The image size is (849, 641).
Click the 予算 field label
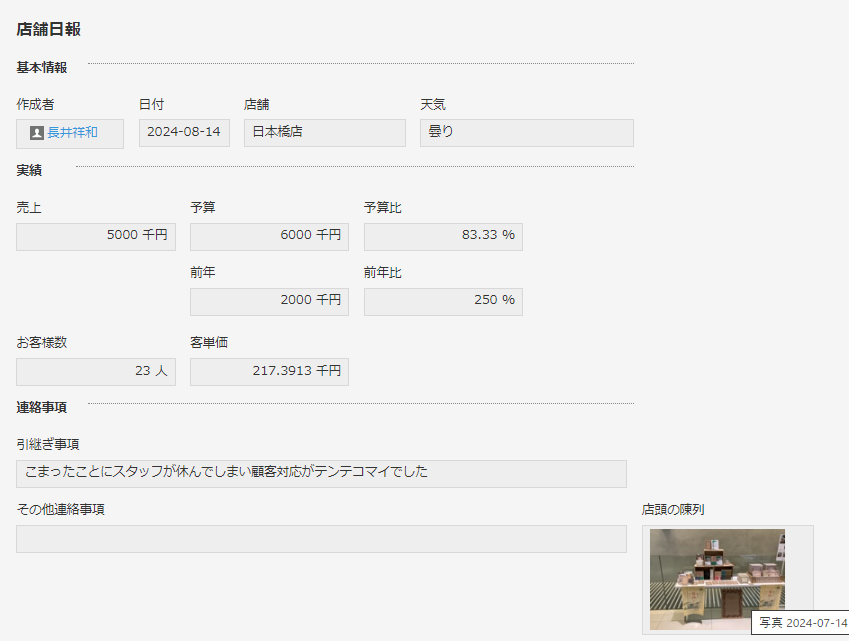[203, 207]
